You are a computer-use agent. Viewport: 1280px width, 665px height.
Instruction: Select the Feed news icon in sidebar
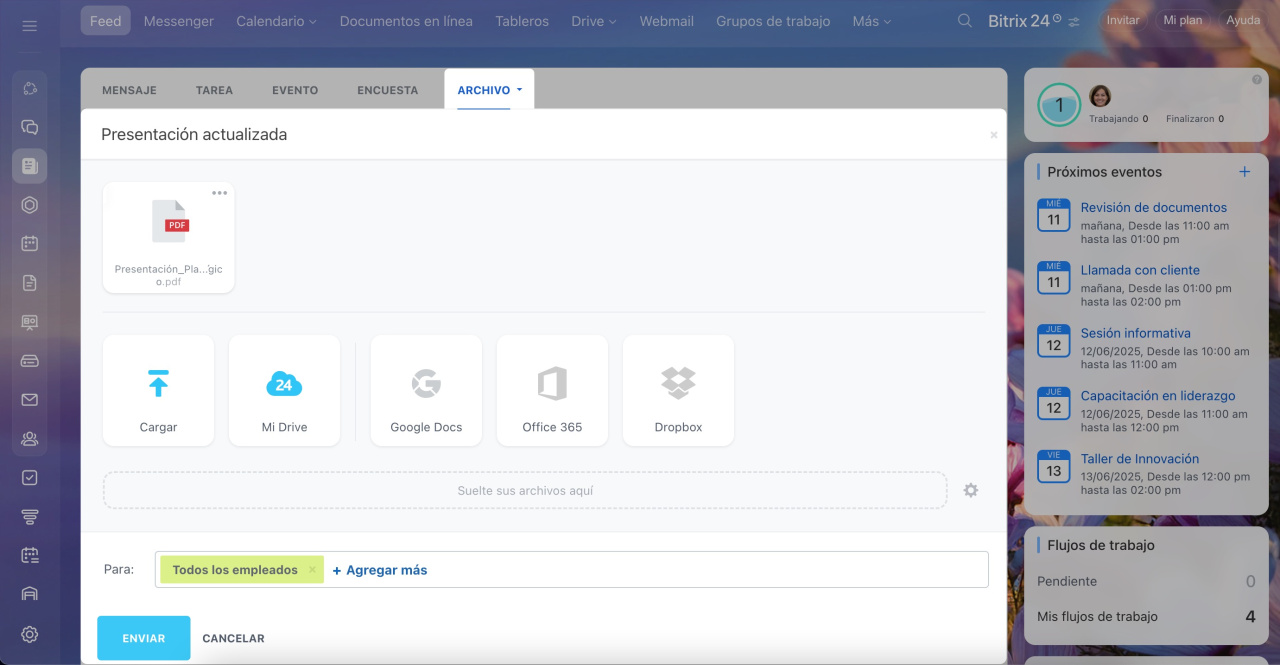point(29,166)
